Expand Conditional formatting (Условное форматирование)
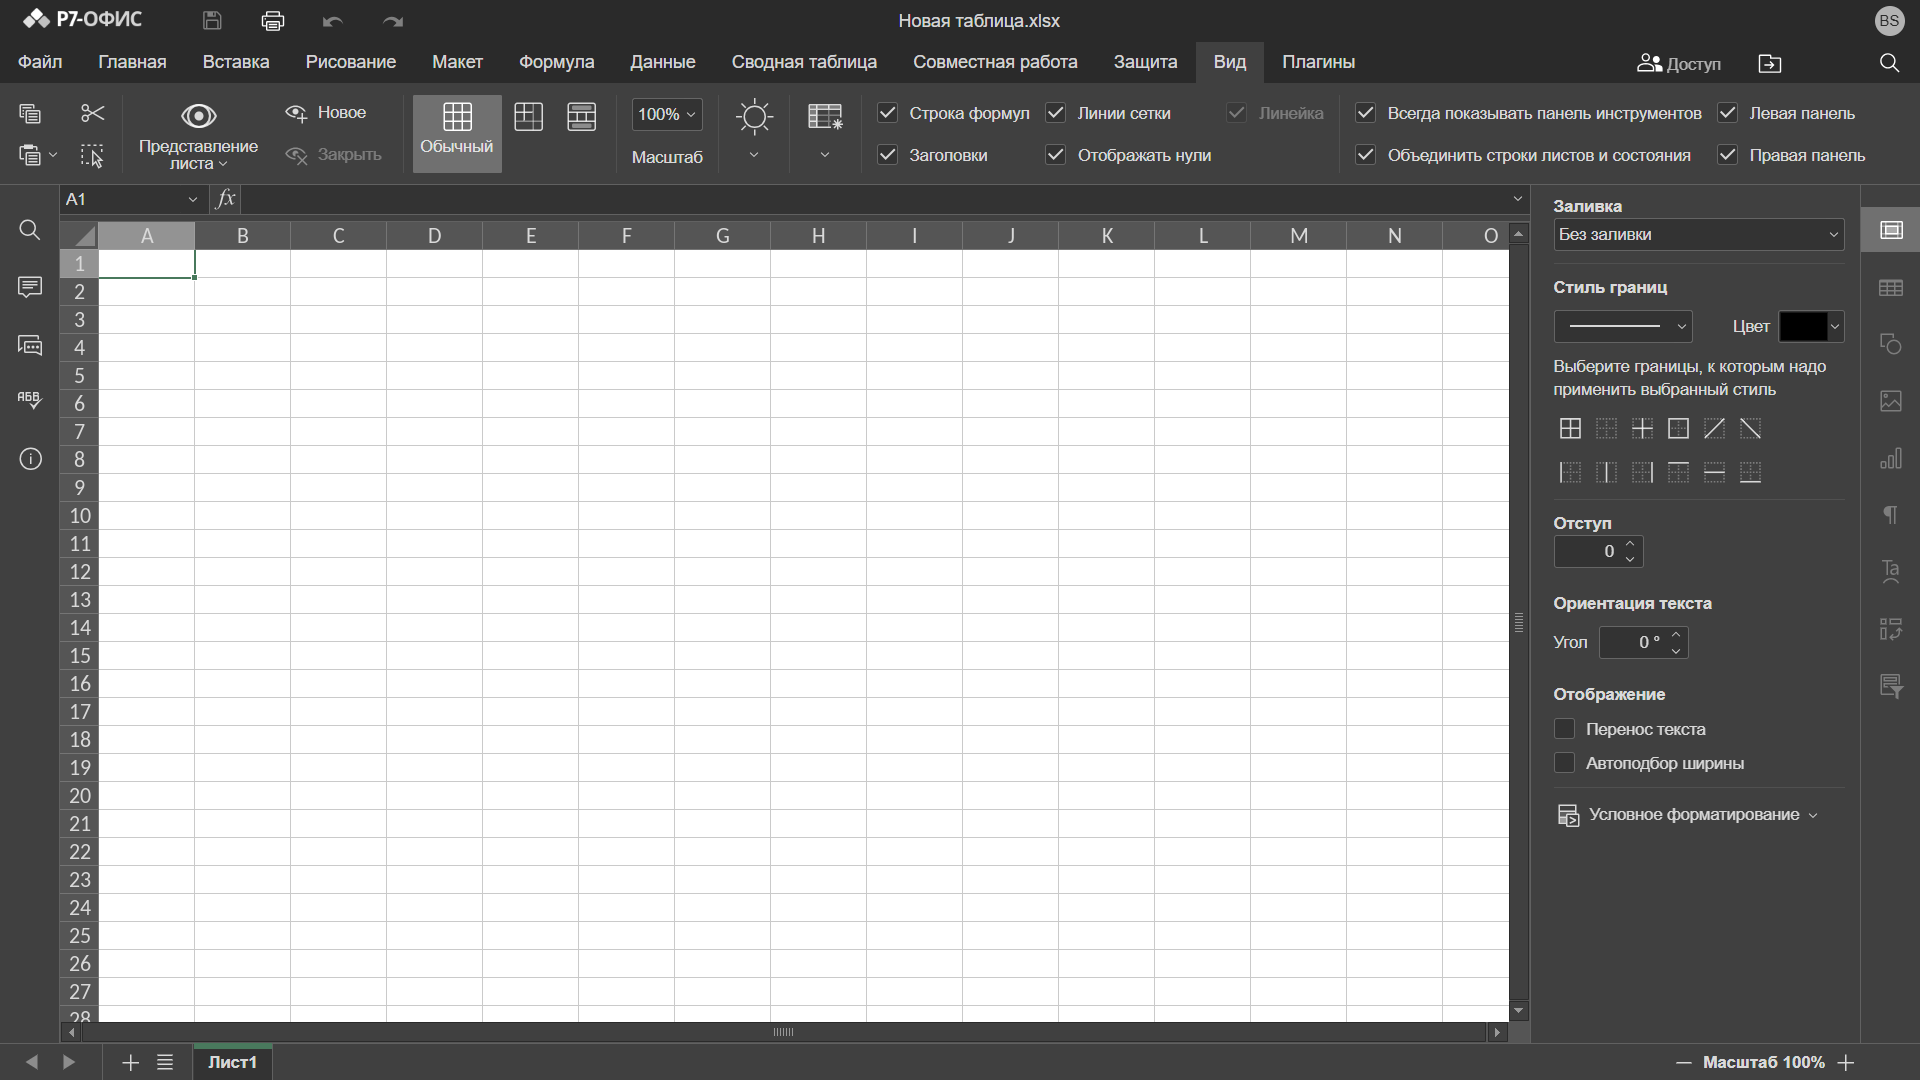1920x1080 pixels. pyautogui.click(x=1687, y=815)
